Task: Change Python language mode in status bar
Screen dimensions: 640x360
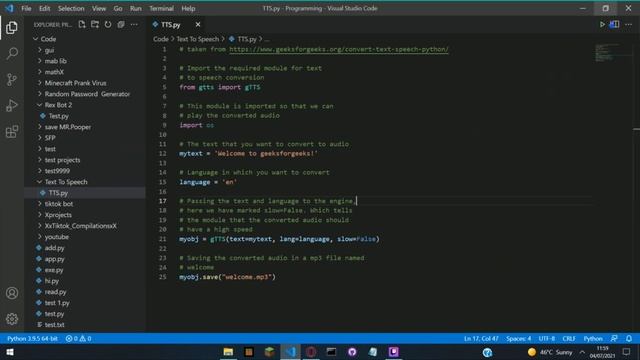Action: [593, 338]
